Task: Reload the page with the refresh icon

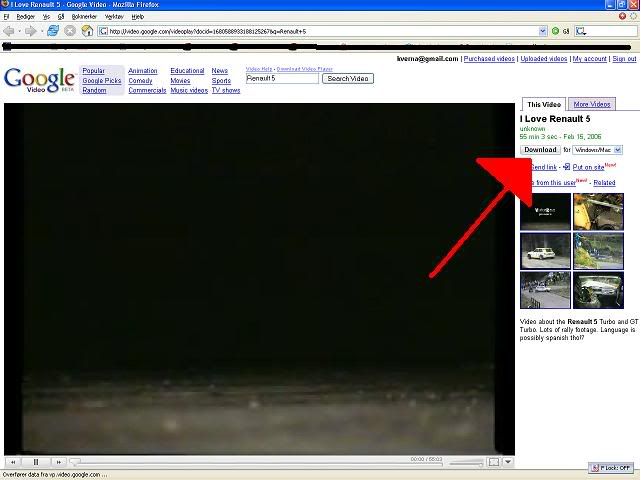Action: tap(53, 31)
